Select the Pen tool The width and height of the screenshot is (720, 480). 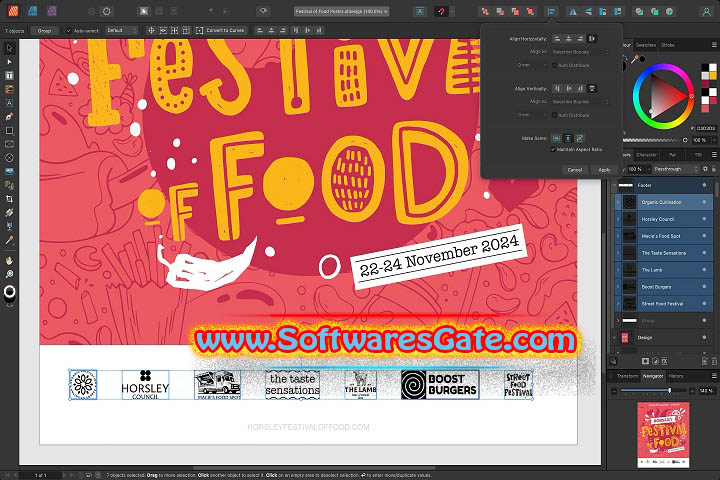point(9,117)
